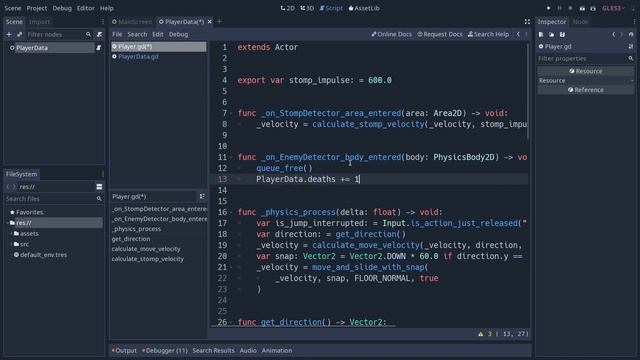
Task: Go to previous object in Inspector history
Action: (x=613, y=35)
